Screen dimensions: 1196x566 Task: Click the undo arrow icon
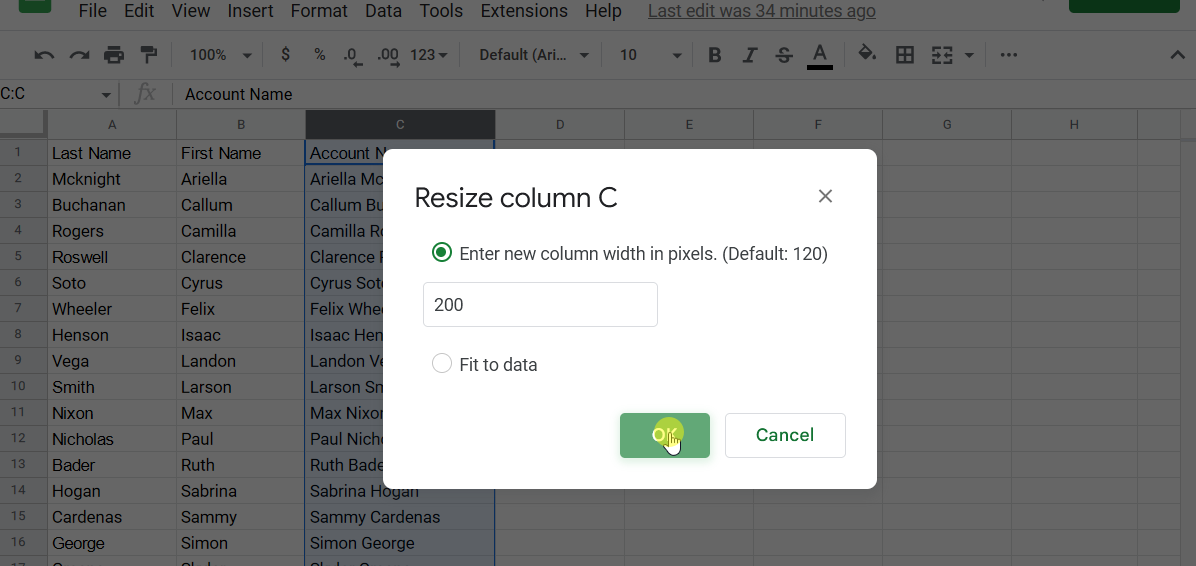click(x=44, y=55)
